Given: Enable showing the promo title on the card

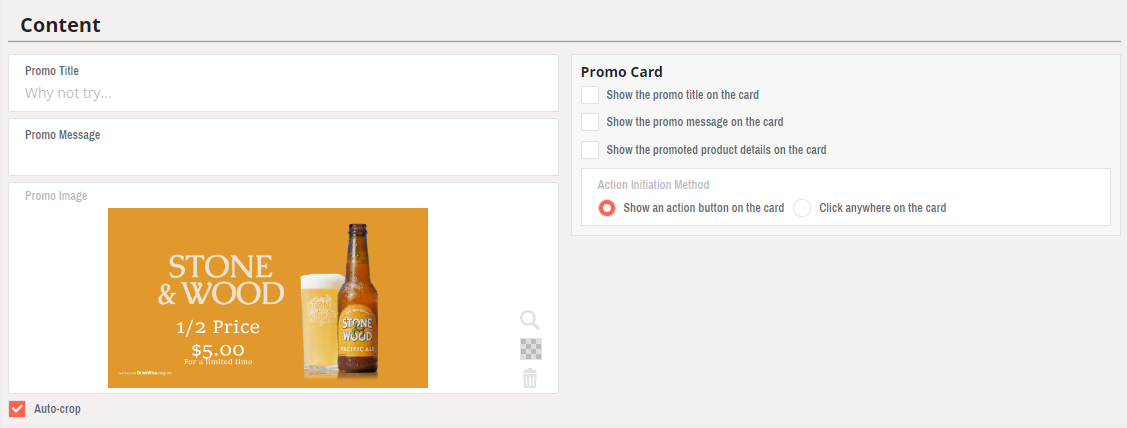Looking at the screenshot, I should click(x=590, y=95).
